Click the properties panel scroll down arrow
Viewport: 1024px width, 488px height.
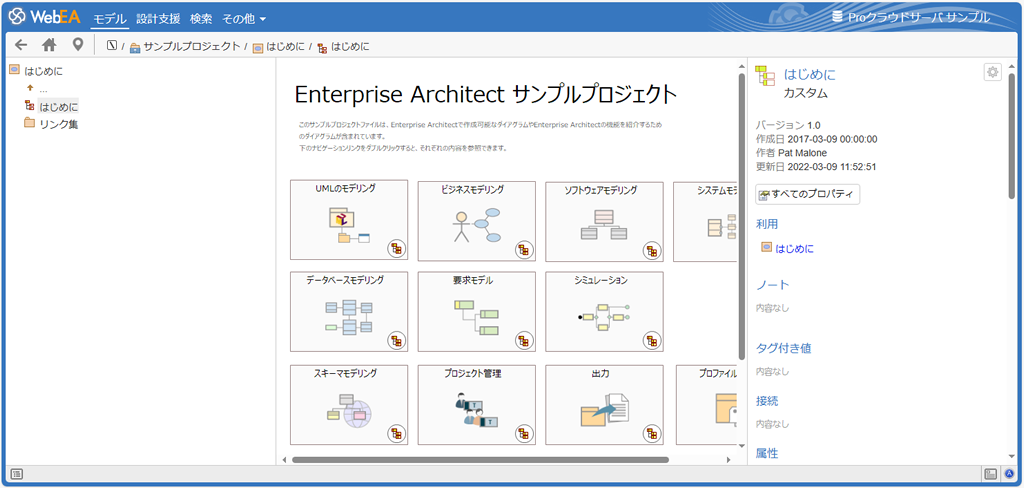pyautogui.click(x=1012, y=457)
